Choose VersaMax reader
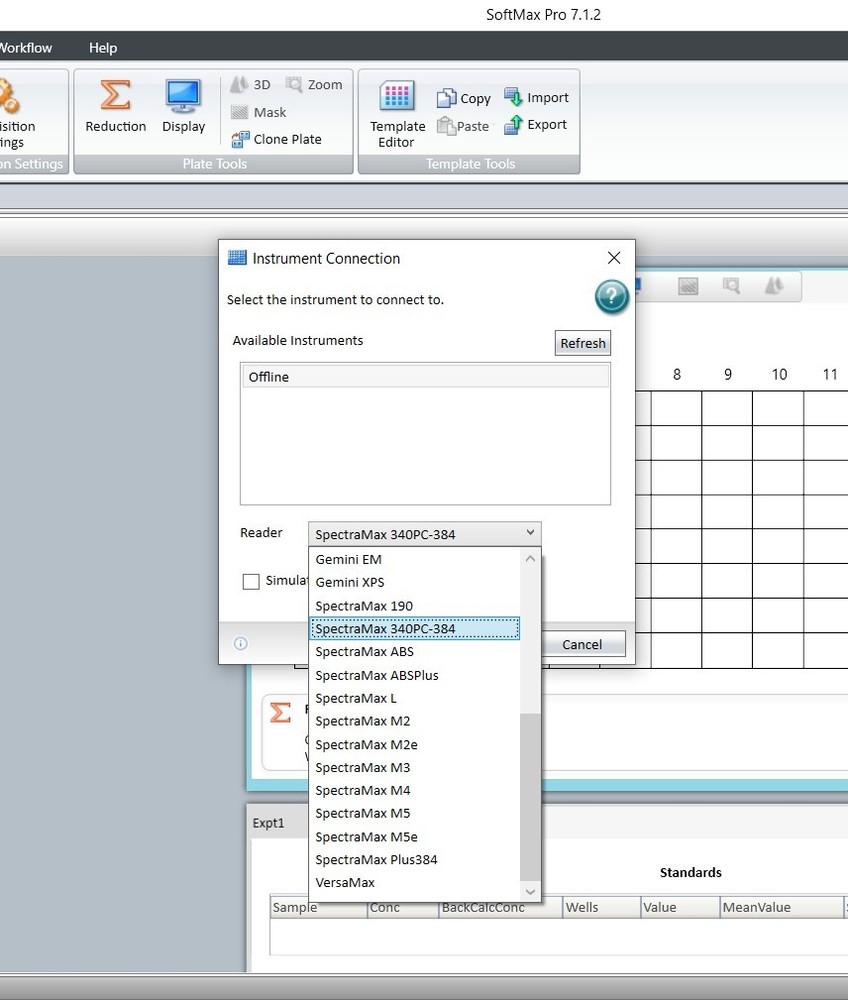Viewport: 848px width, 1000px height. click(x=414, y=883)
